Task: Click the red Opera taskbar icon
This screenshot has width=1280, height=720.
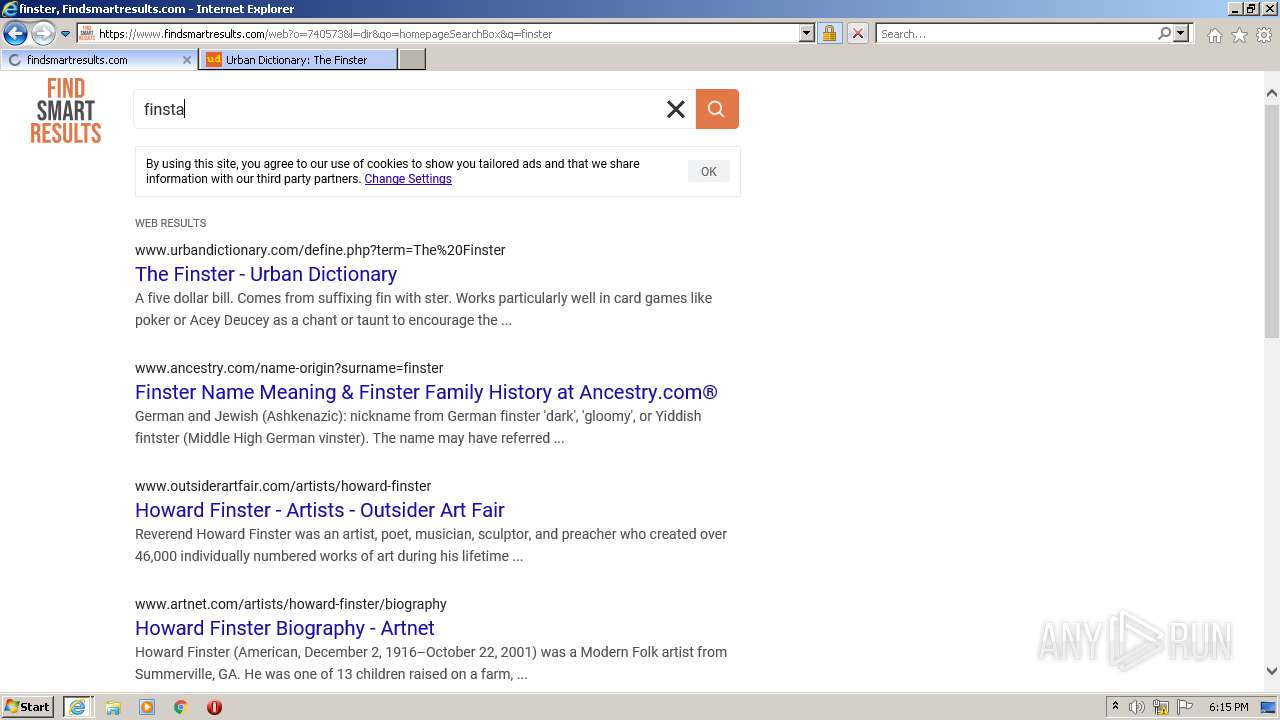Action: click(214, 707)
